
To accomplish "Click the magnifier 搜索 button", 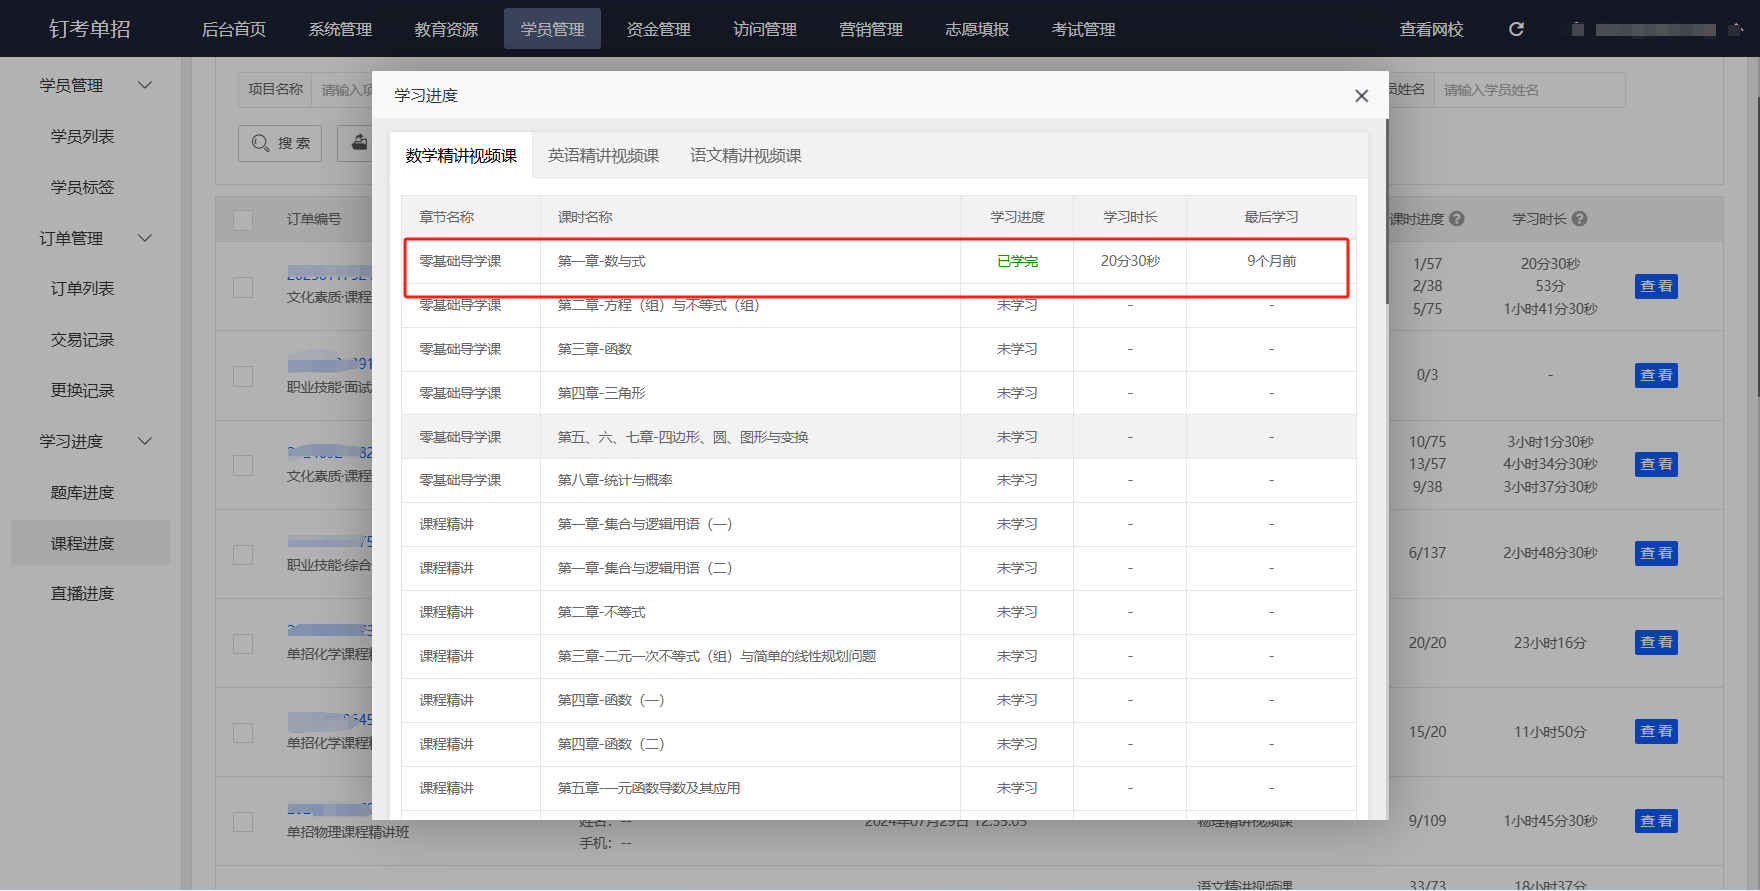I will [x=280, y=143].
